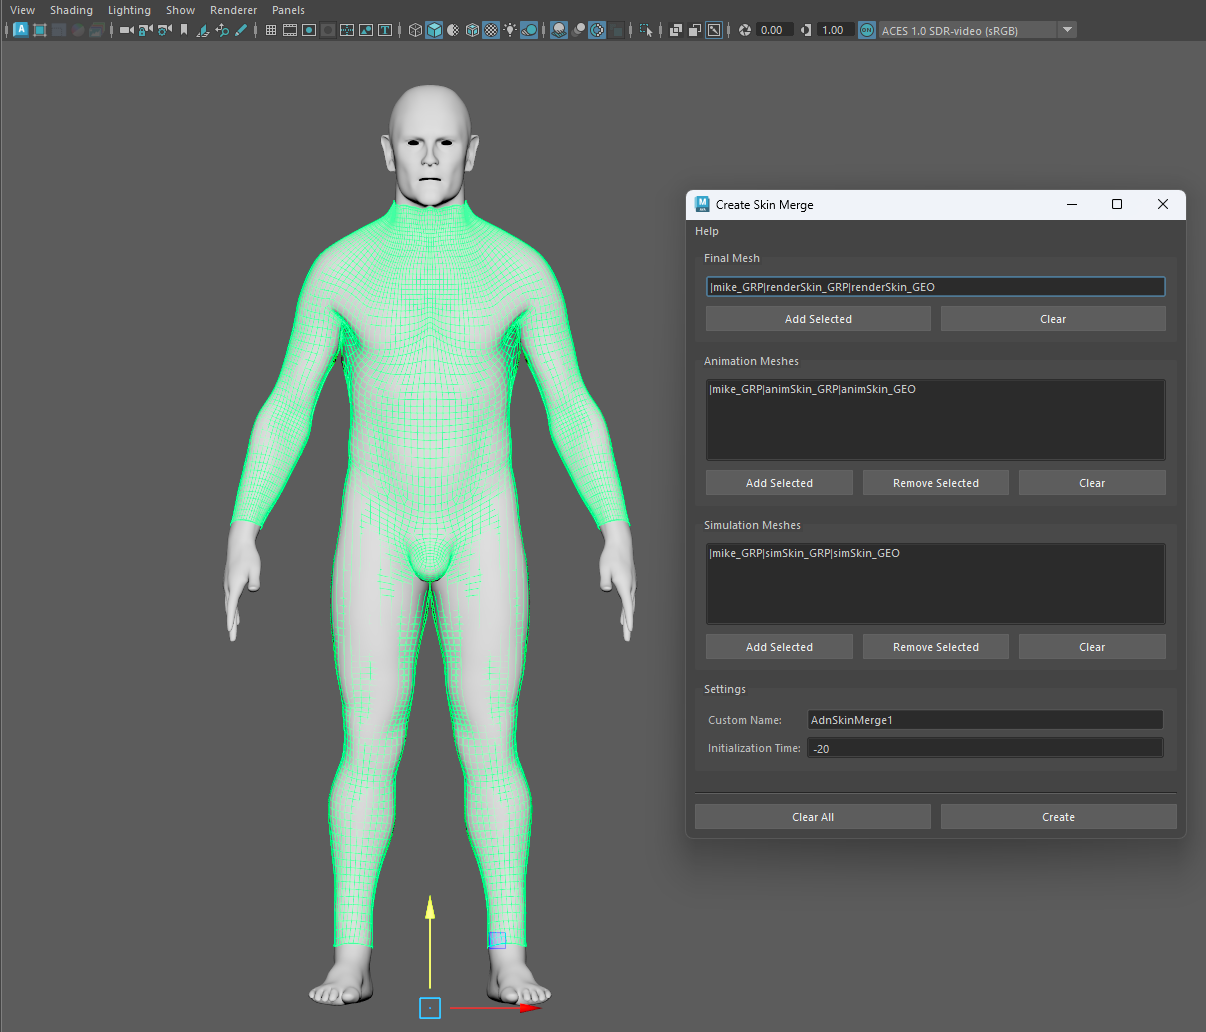This screenshot has width=1206, height=1032.
Task: Open the Renderer menu
Action: point(234,10)
